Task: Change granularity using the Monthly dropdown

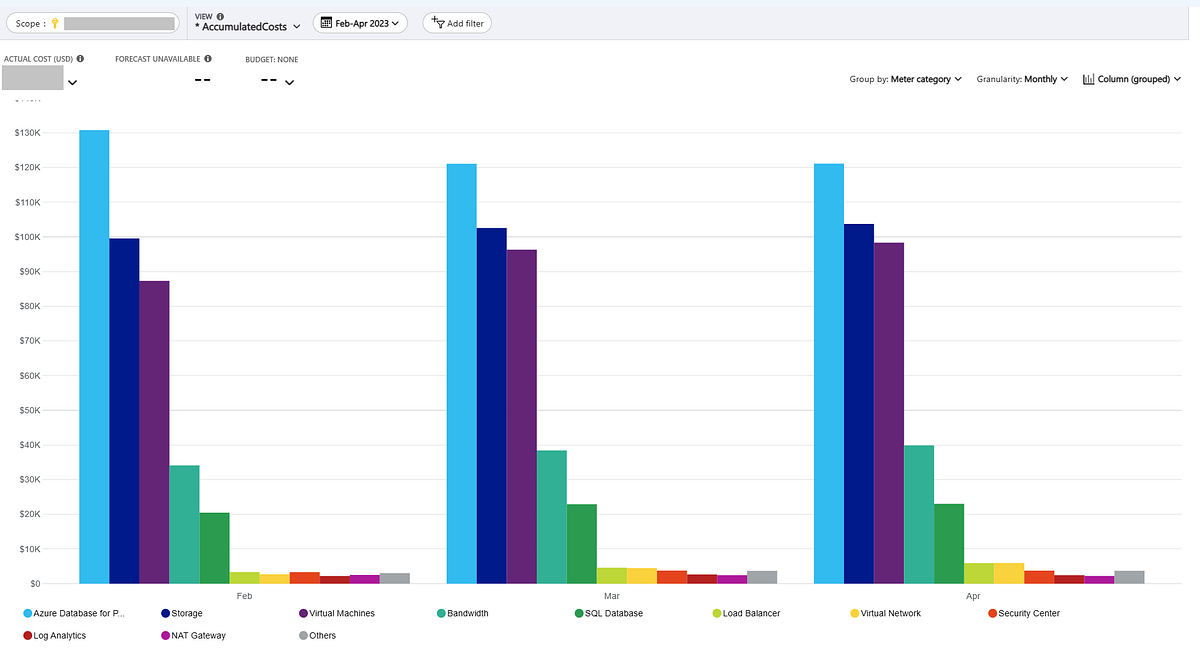Action: pyautogui.click(x=1022, y=78)
